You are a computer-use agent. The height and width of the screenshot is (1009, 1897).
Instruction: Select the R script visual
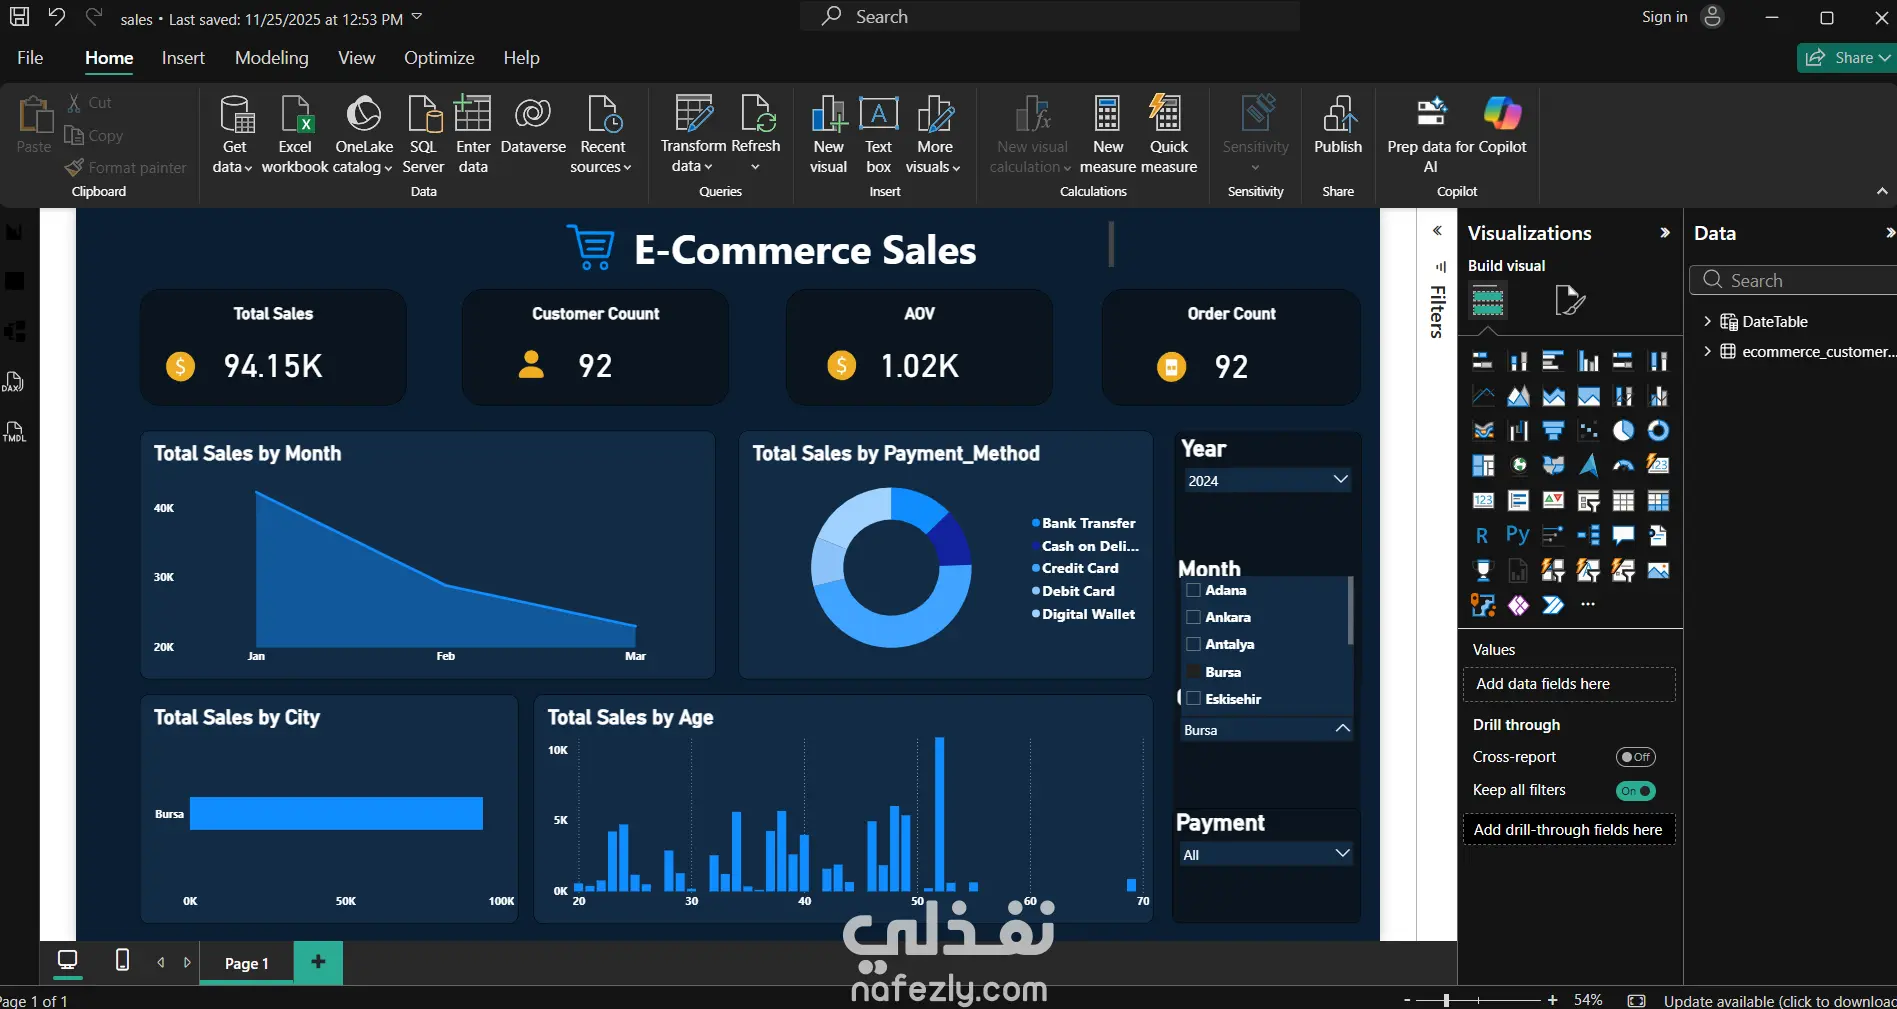(x=1483, y=535)
